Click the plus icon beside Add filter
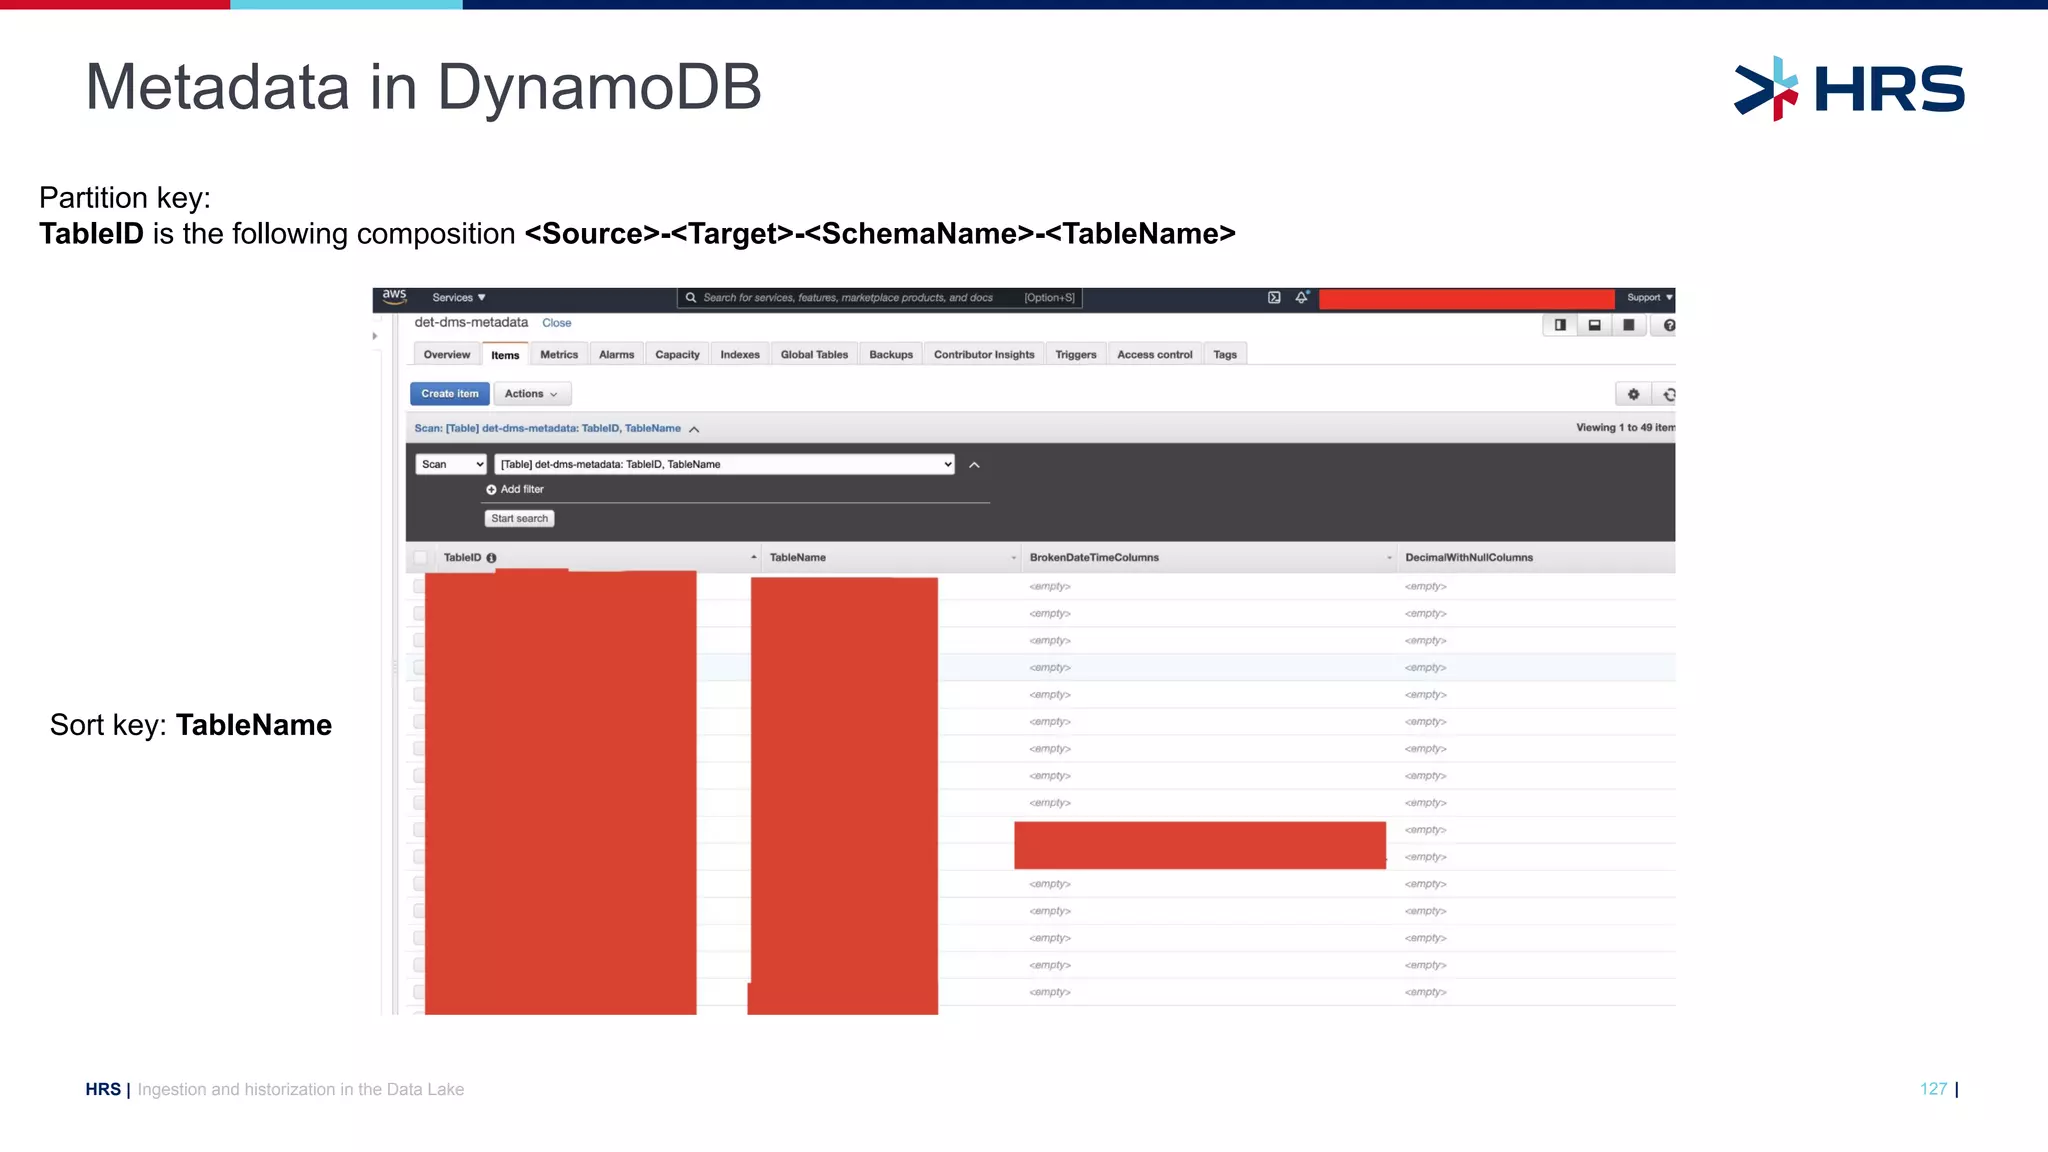Screen dimensions: 2048x1152 pos(491,490)
